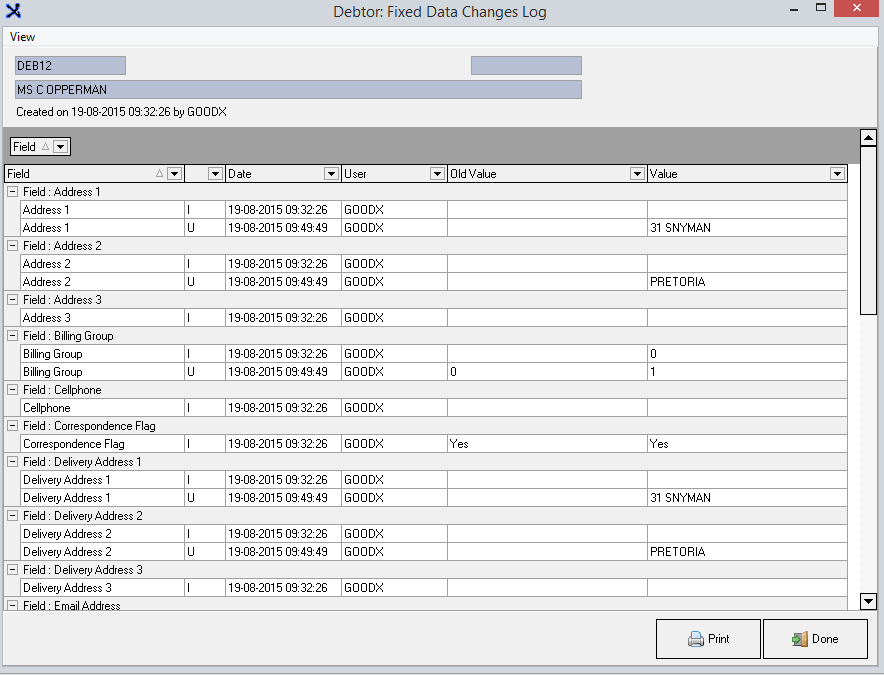
Task: Click the Done button
Action: click(815, 639)
